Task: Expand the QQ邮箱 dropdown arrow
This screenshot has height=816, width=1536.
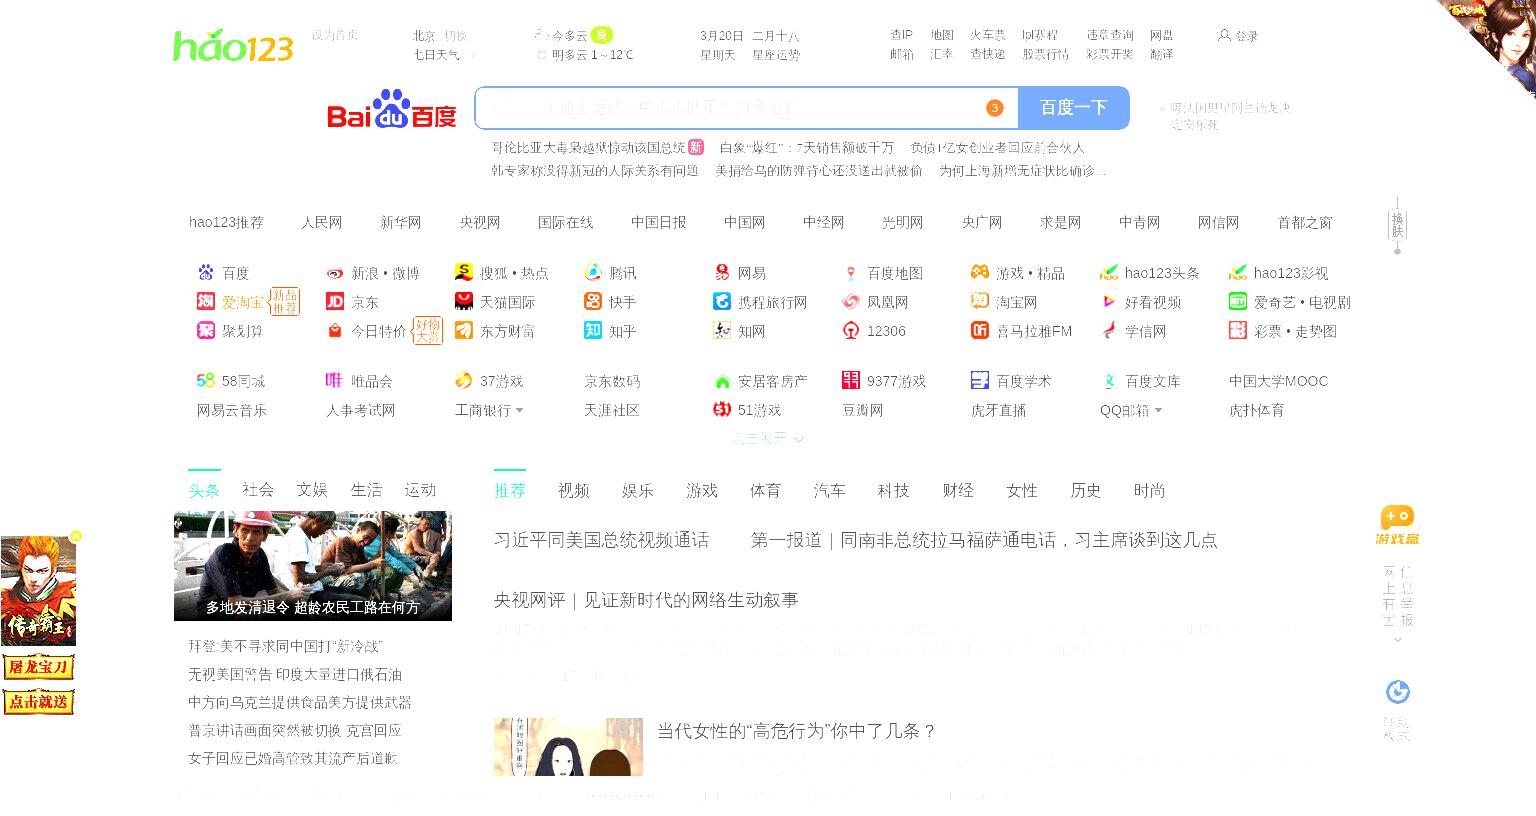Action: click(x=1158, y=411)
